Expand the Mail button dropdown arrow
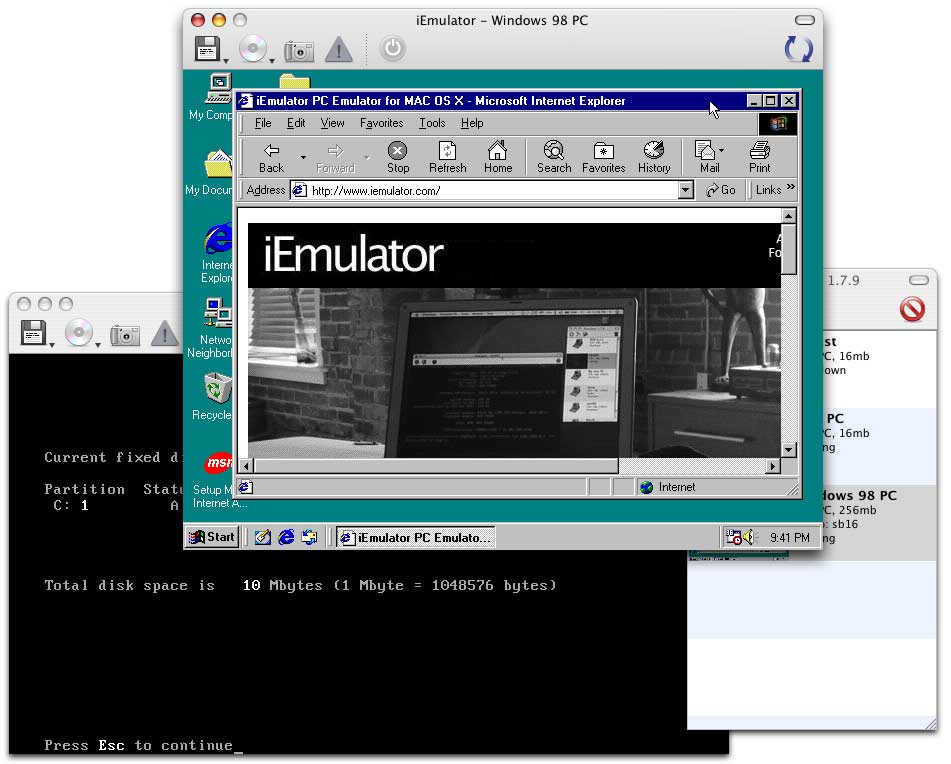Screen dimensions: 951x764 point(721,150)
